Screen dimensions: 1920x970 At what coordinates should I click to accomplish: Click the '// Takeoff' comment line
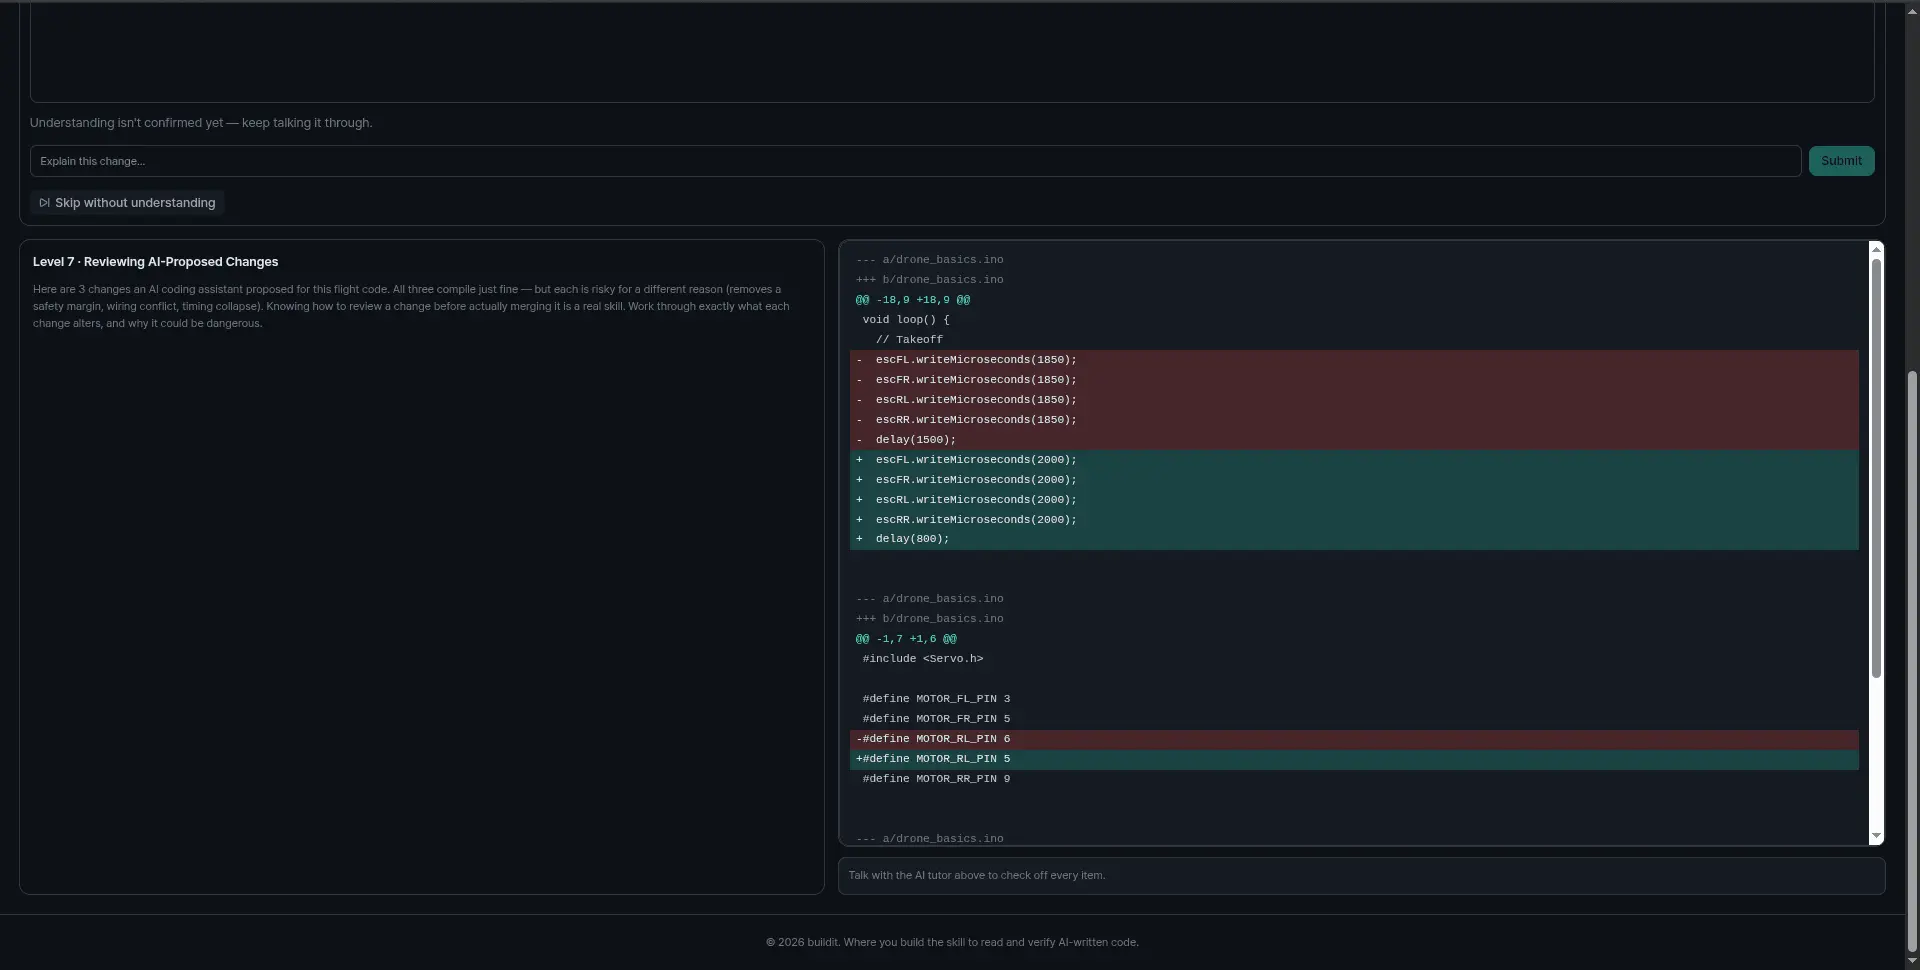(909, 340)
